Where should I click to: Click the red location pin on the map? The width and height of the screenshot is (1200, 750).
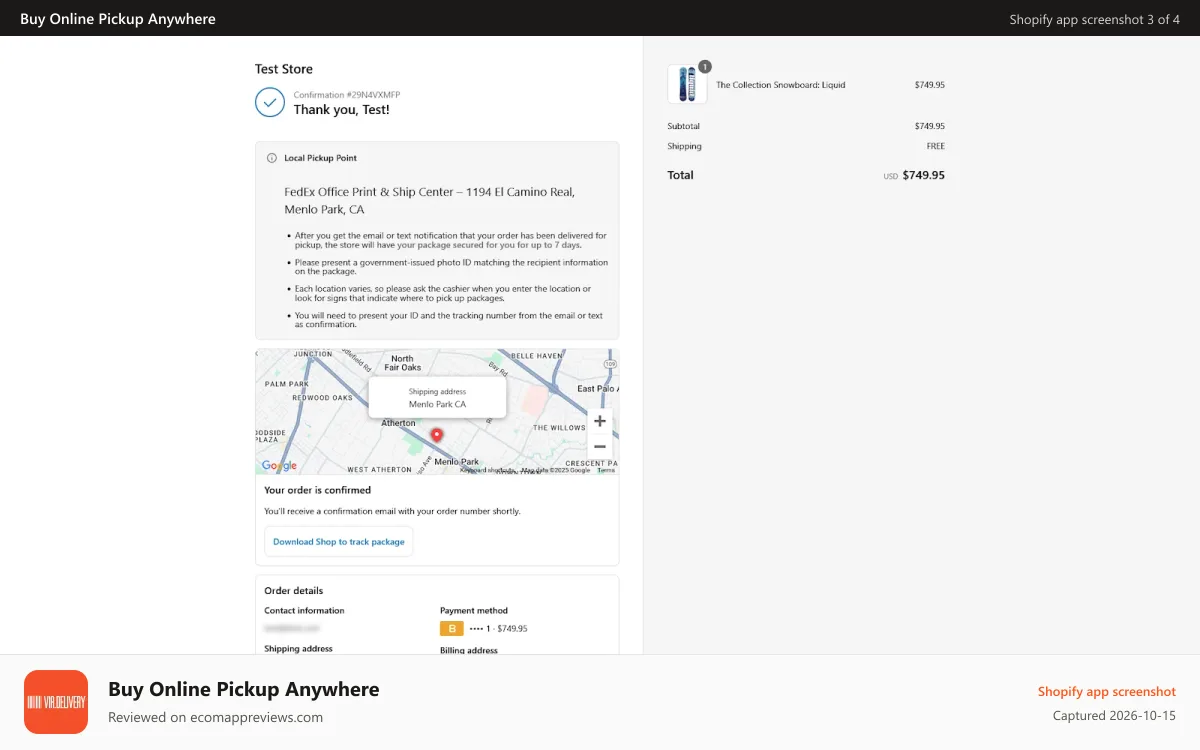(436, 435)
